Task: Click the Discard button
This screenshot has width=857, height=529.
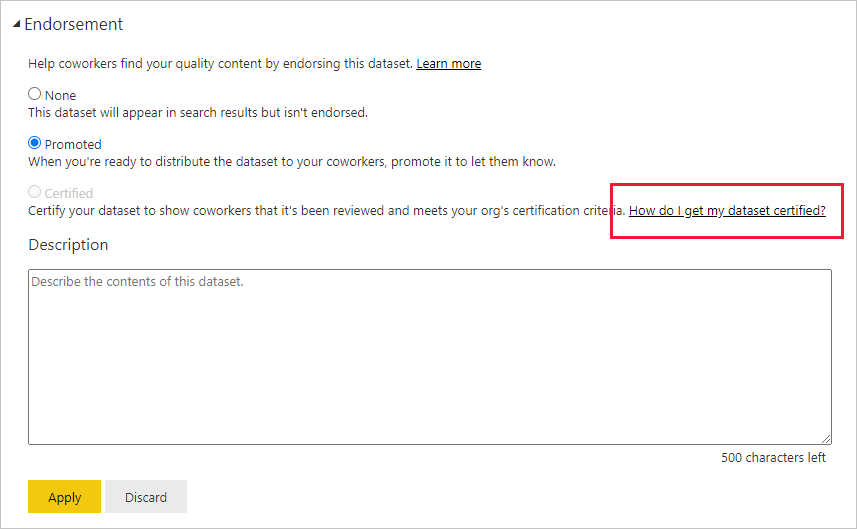Action: [x=146, y=497]
